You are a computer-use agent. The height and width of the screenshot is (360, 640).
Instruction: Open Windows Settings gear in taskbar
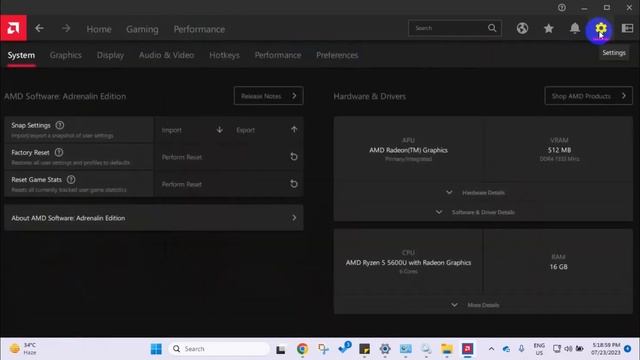pyautogui.click(x=385, y=349)
